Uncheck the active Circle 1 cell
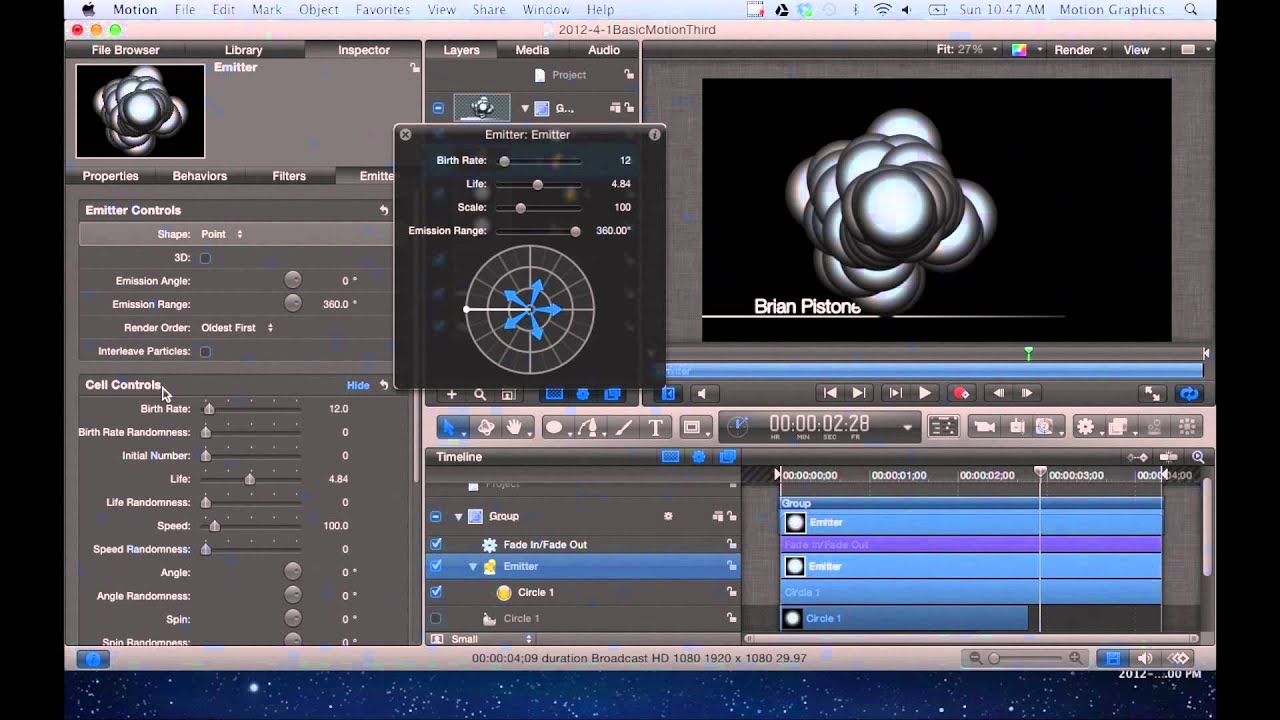 tap(436, 592)
